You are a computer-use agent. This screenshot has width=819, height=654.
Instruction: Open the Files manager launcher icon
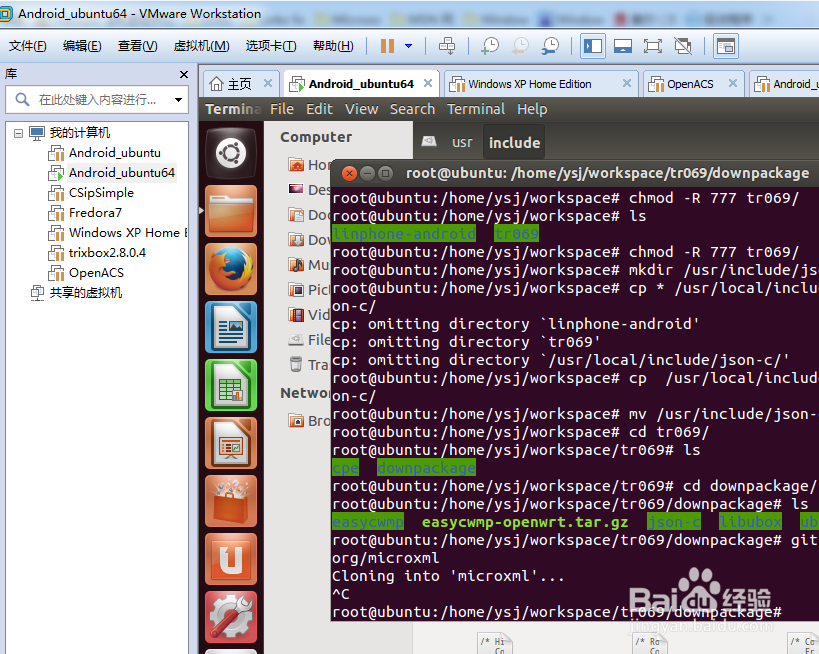[x=231, y=211]
